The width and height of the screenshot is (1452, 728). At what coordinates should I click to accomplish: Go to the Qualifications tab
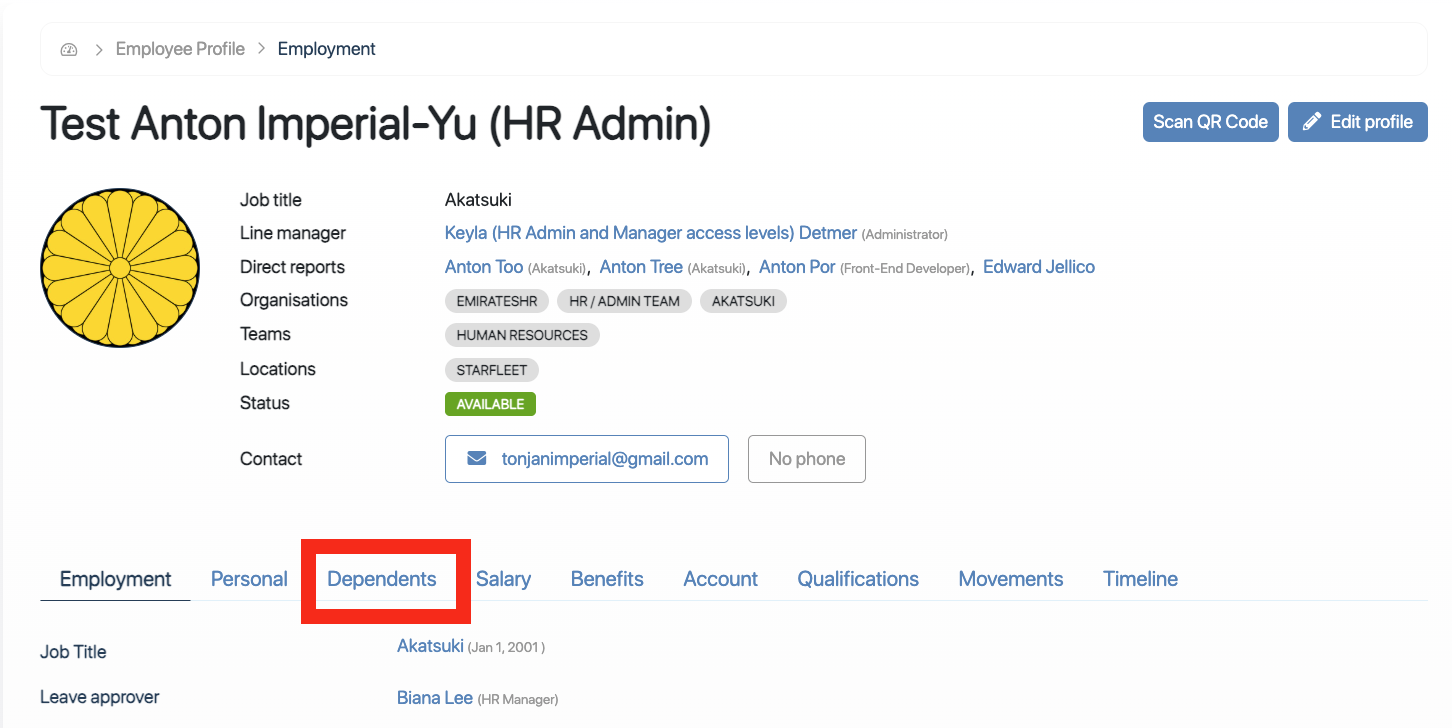(x=858, y=579)
